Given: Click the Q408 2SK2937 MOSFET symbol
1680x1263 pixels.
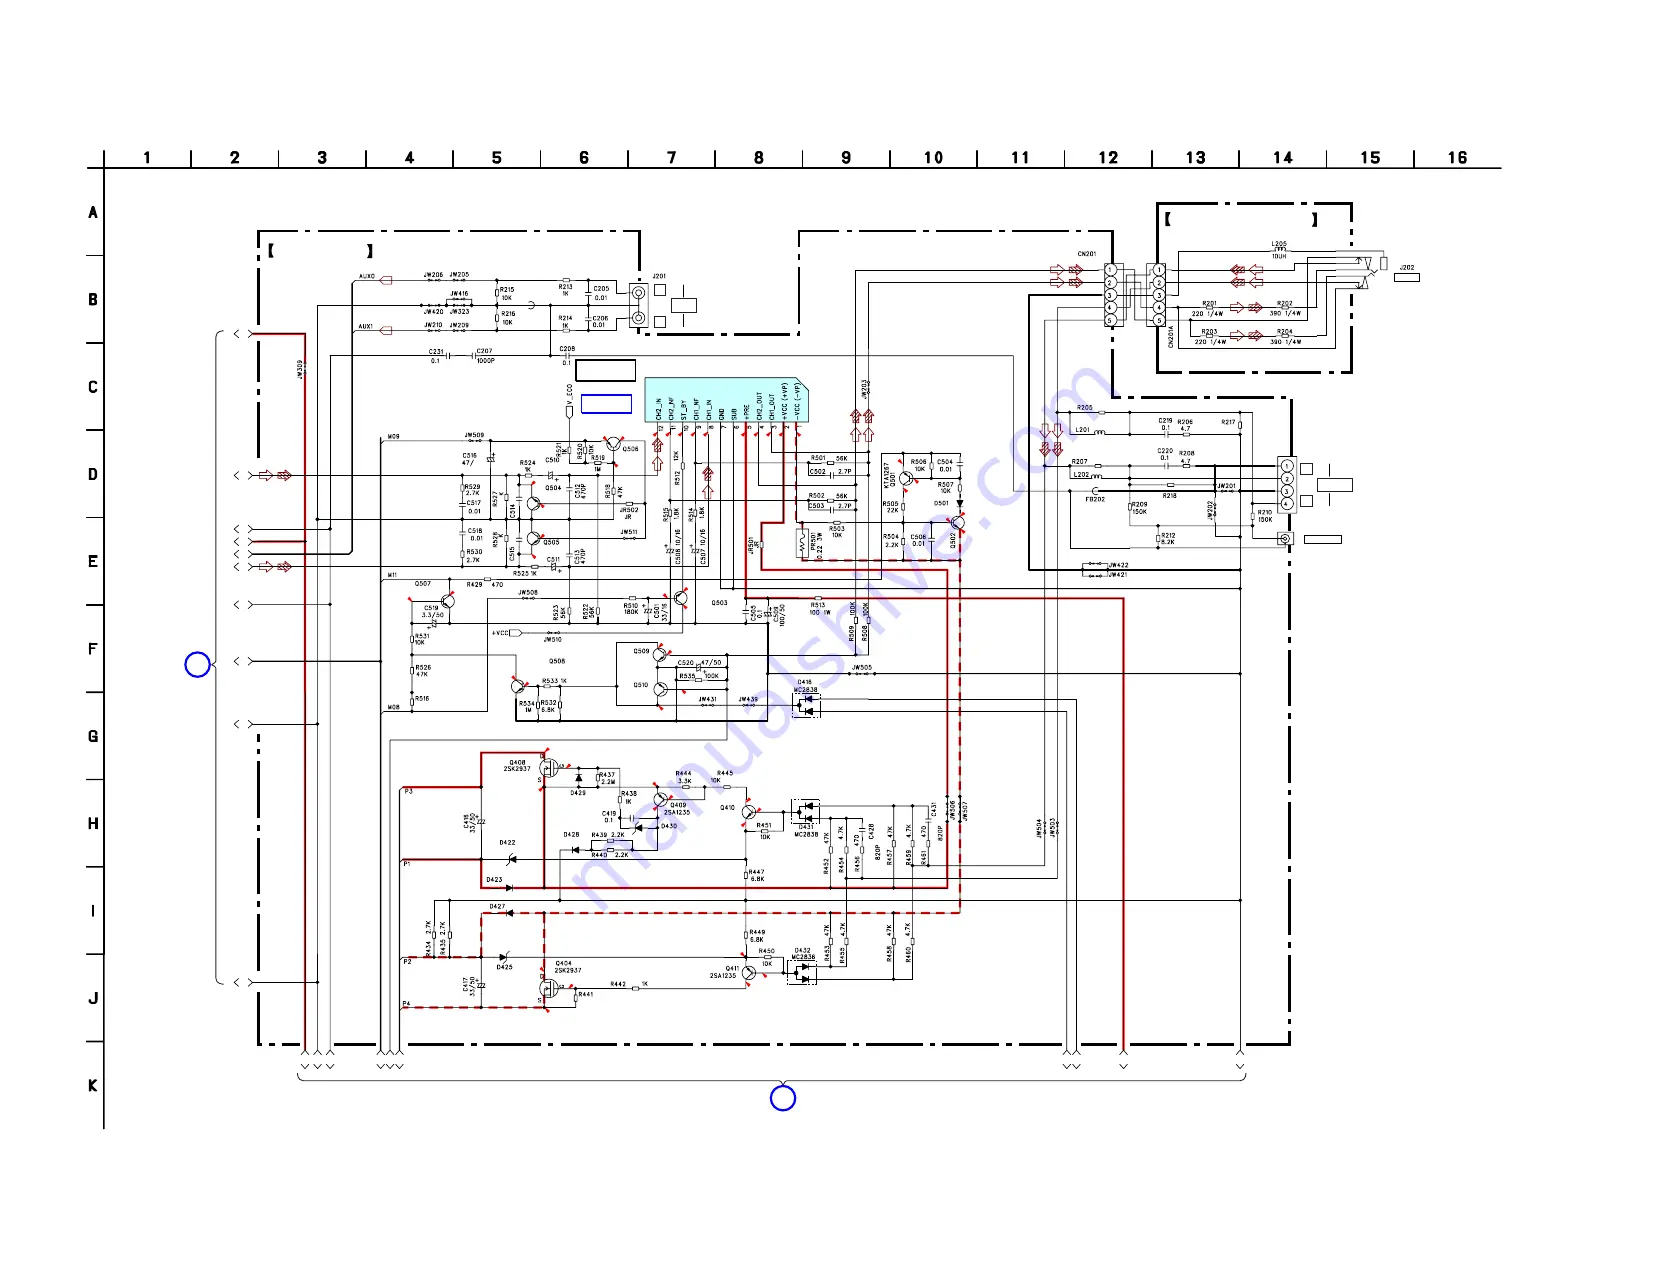Looking at the screenshot, I should coord(547,768).
